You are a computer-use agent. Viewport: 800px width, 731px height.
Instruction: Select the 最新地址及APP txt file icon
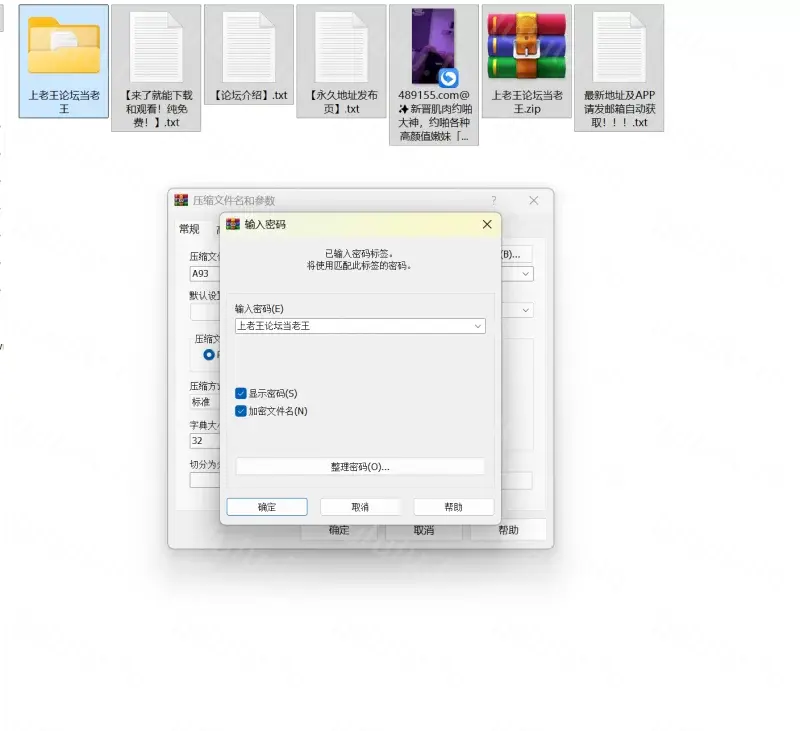[619, 47]
